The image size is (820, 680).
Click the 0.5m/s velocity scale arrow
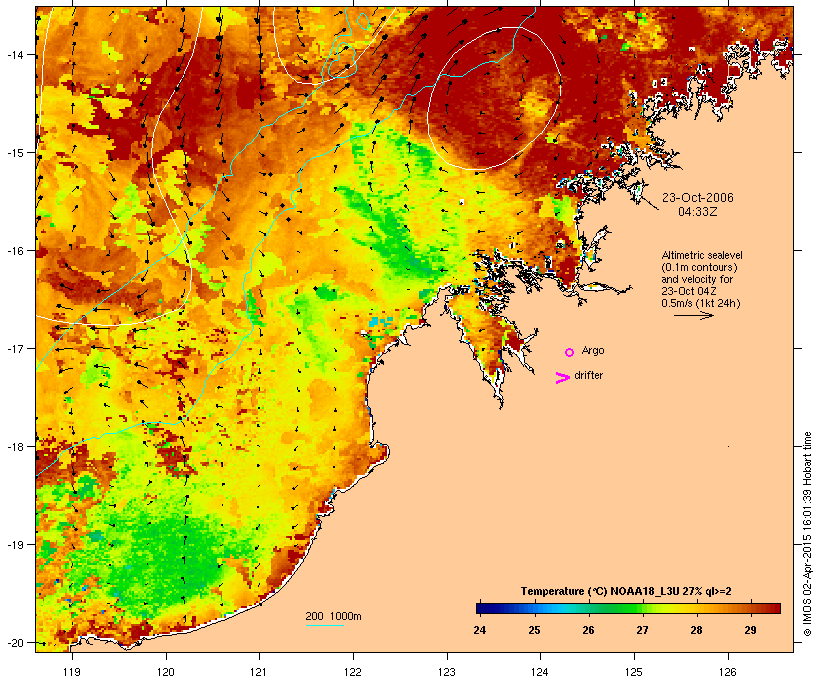tap(694, 315)
